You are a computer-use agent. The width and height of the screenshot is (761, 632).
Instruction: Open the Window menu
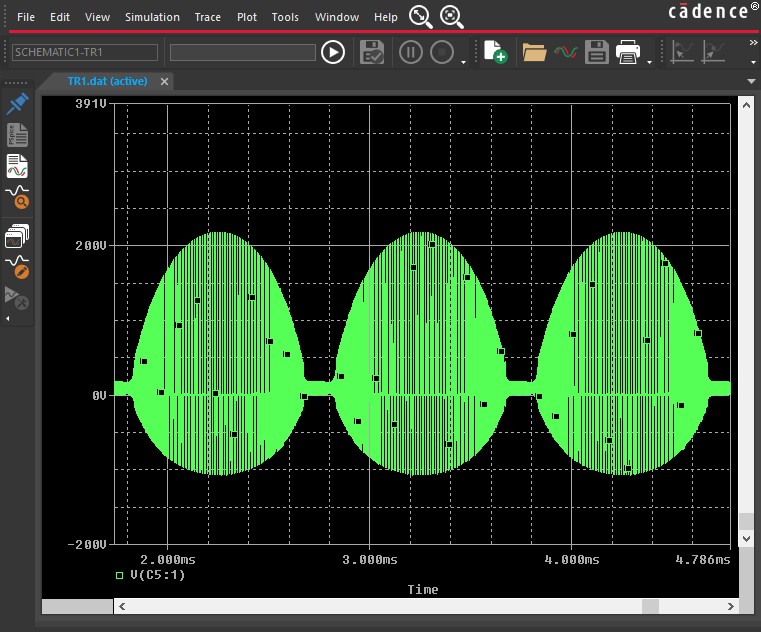337,17
